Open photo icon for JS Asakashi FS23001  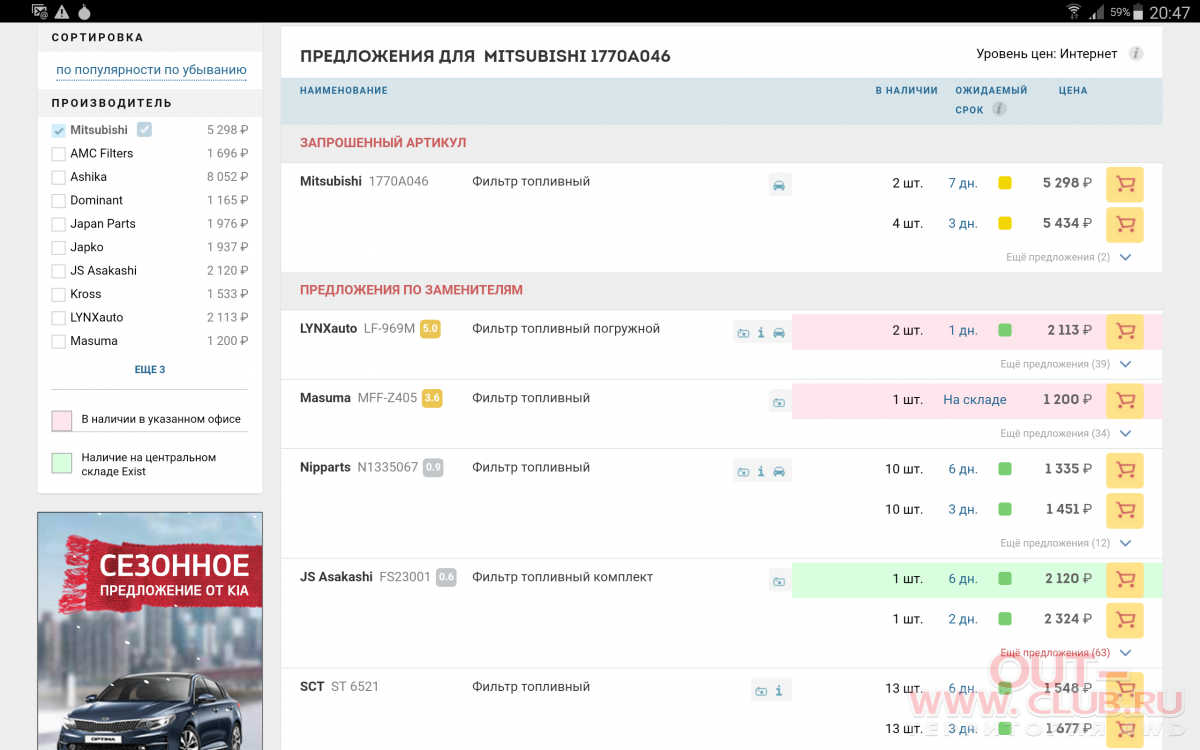(779, 581)
